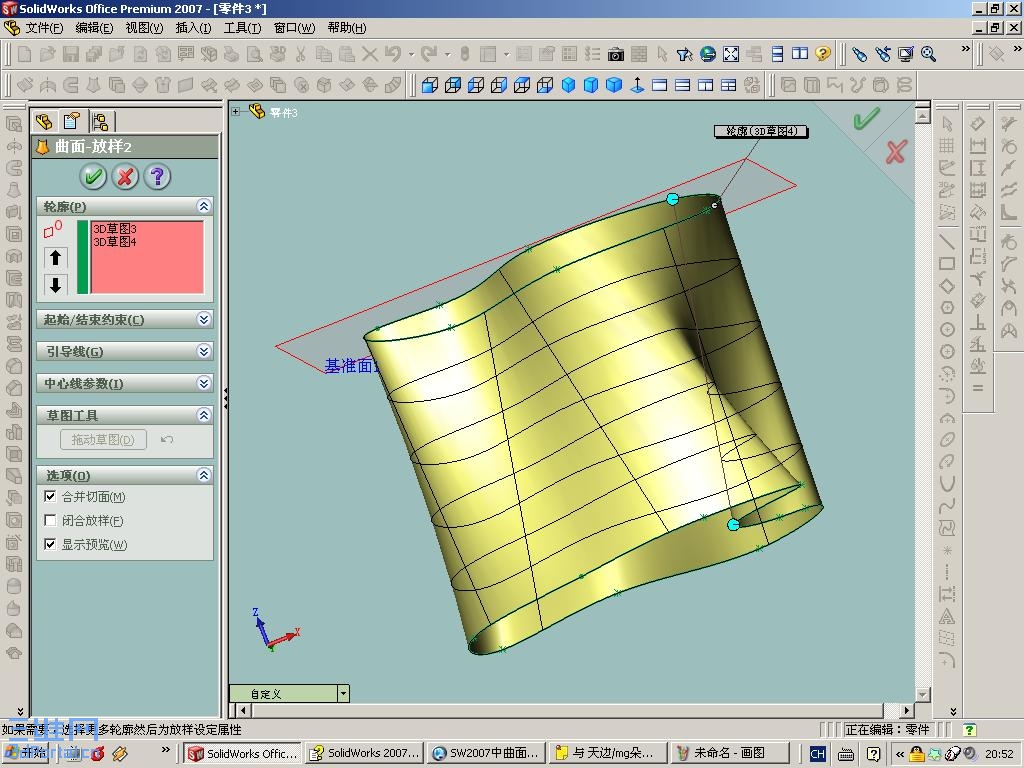Select the Line sketch tool

point(947,242)
